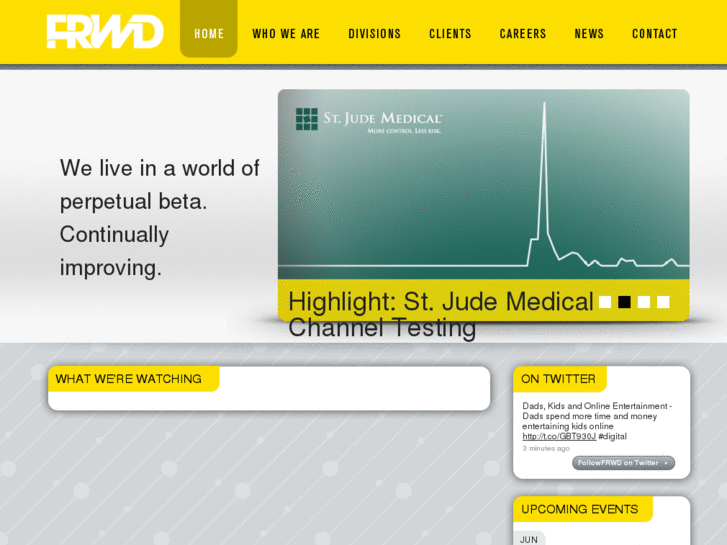The height and width of the screenshot is (545, 727).
Task: Open Highlight: St. Jude Medical Channel Testing
Action: (440, 314)
